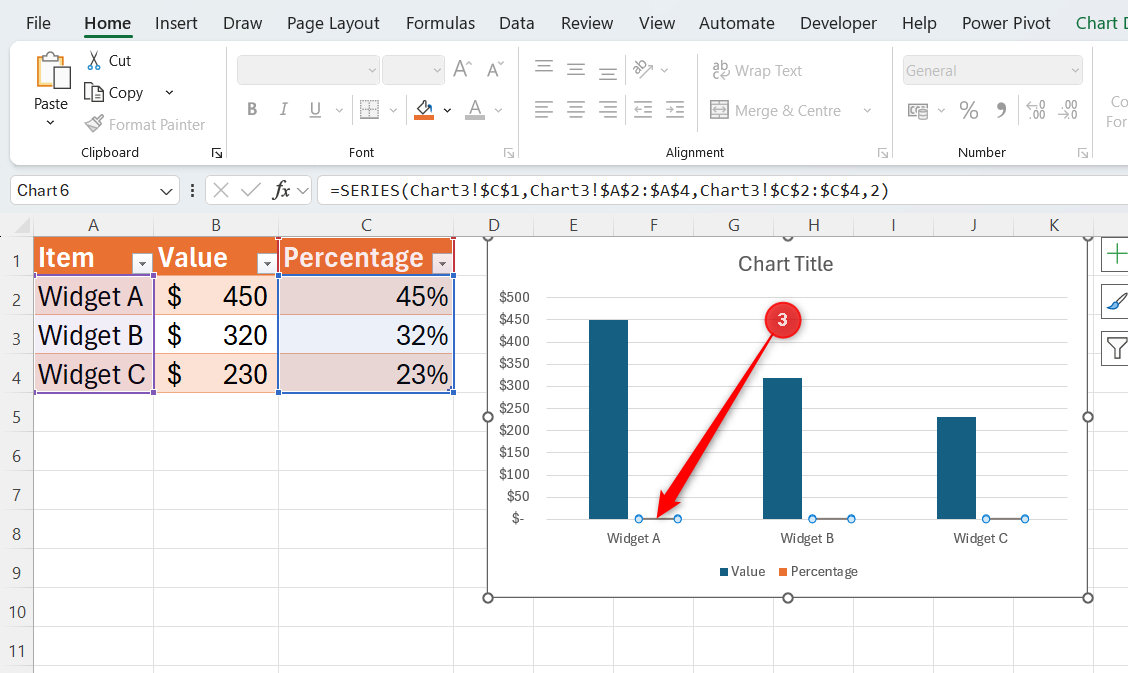Screen dimensions: 1128x673
Task: Click the Percentage legend entry
Action: click(x=818, y=572)
